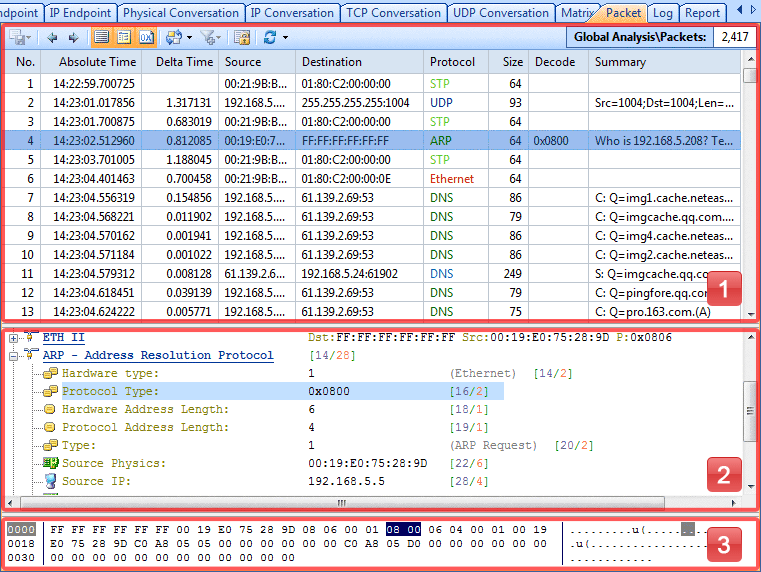Screen dimensions: 761x572
Task: Click the export/save packets toolbar icon
Action: point(17,37)
